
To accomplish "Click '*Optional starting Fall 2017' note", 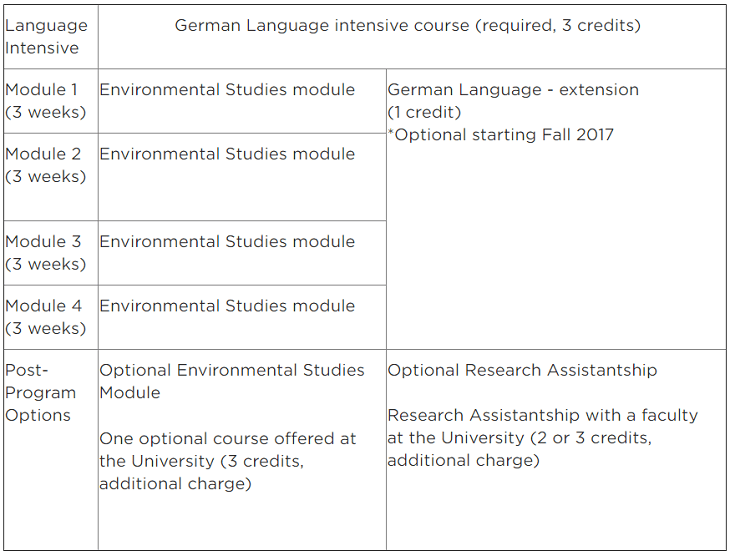I will click(501, 135).
